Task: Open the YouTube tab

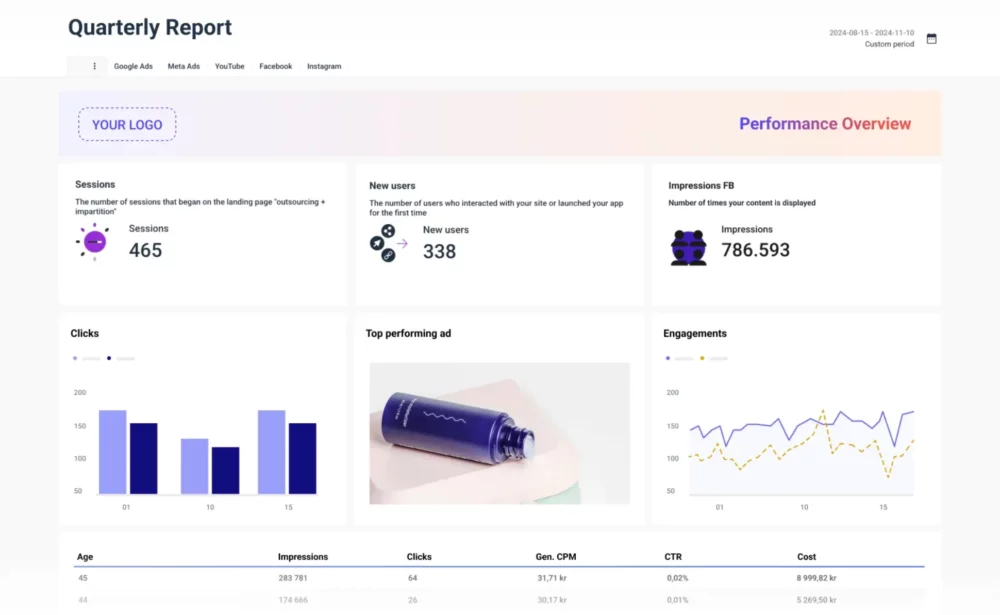Action: (229, 67)
